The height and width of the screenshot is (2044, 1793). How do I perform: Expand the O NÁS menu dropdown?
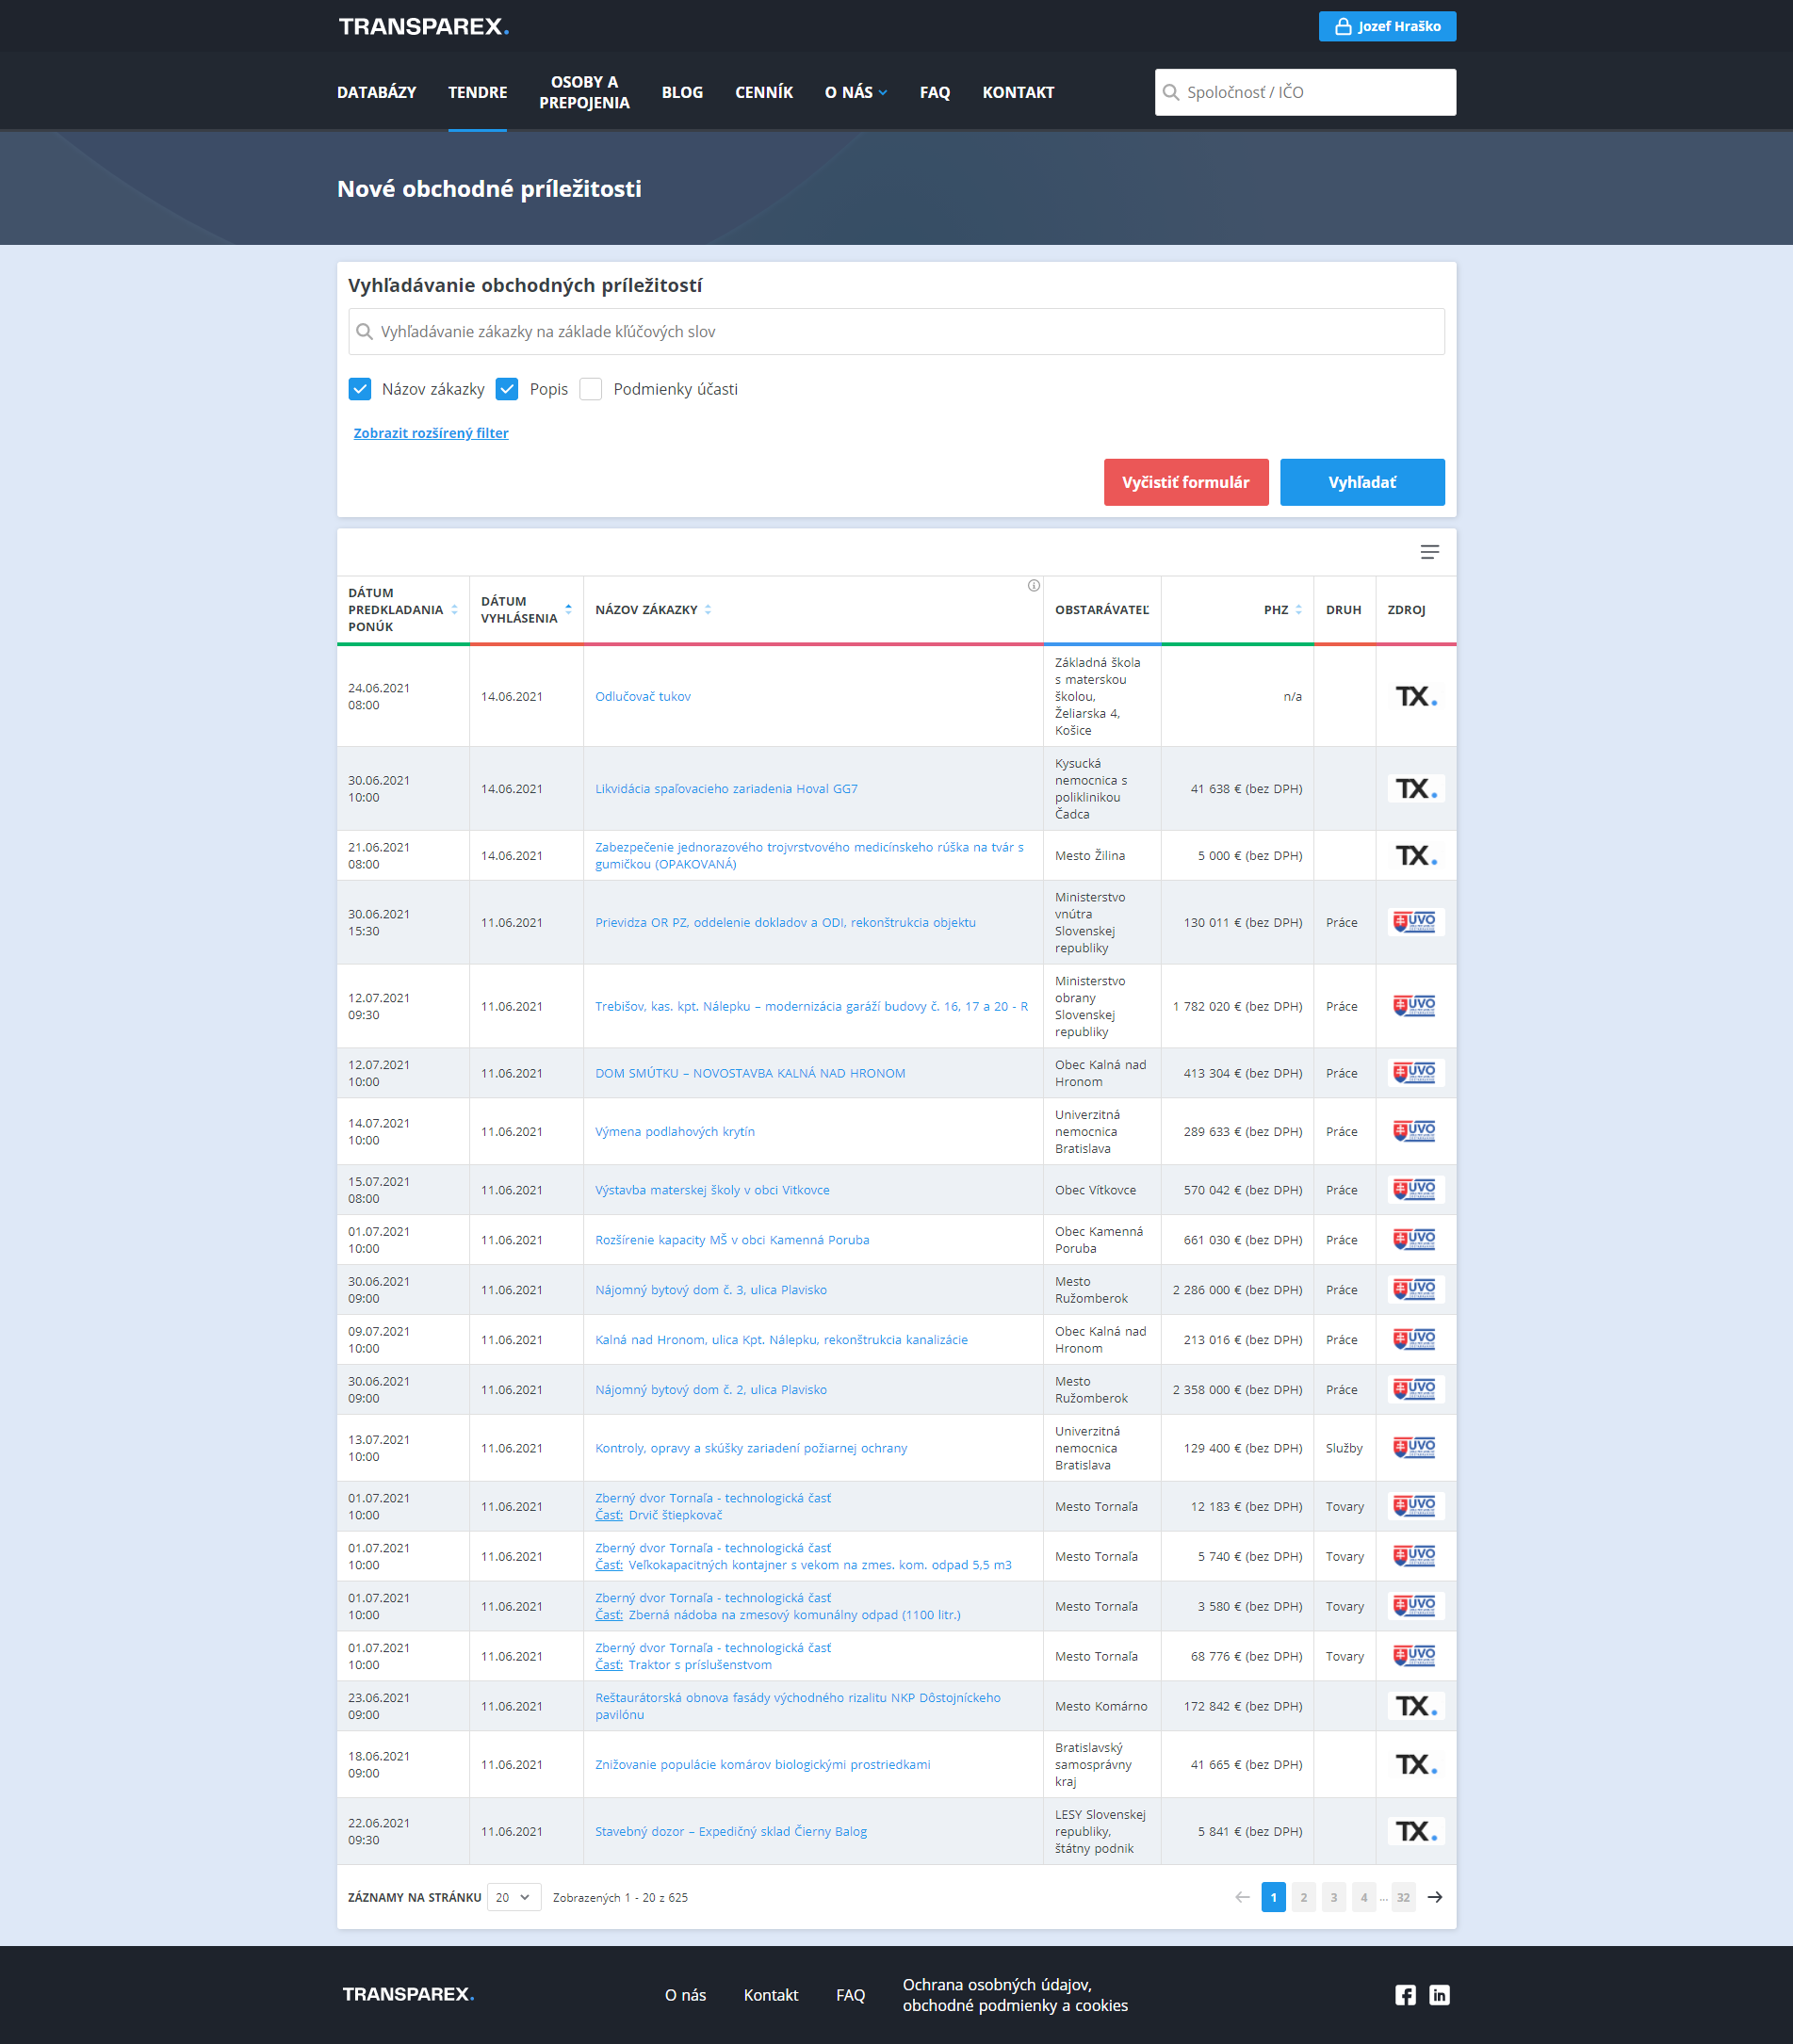pos(855,92)
